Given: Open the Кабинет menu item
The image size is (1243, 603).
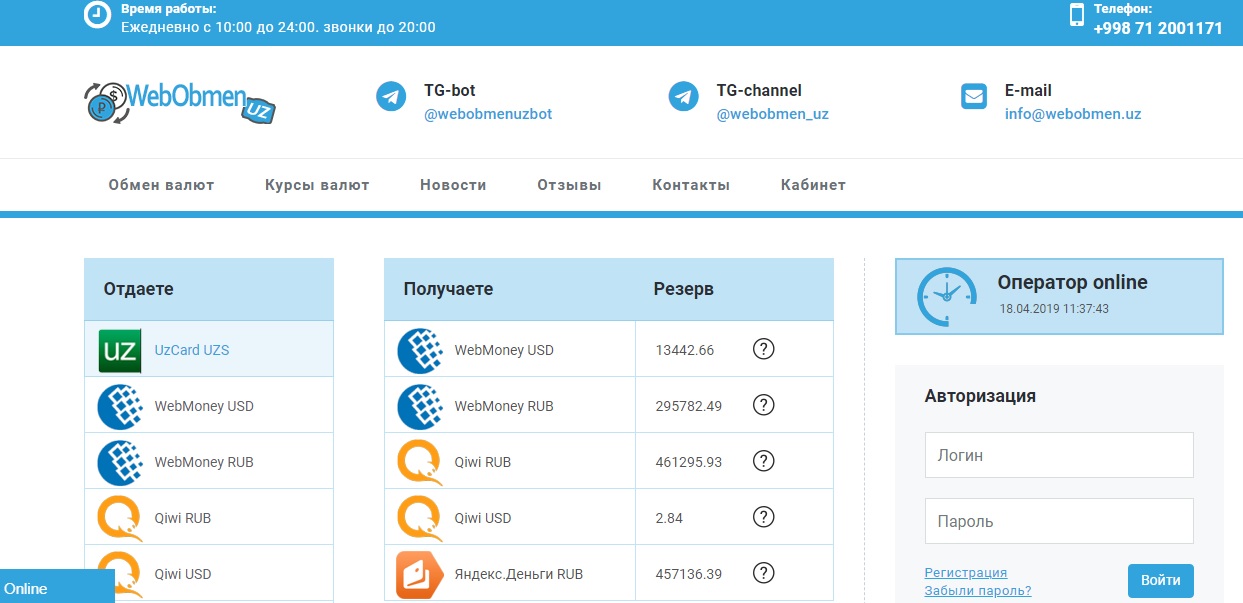Looking at the screenshot, I should 813,185.
